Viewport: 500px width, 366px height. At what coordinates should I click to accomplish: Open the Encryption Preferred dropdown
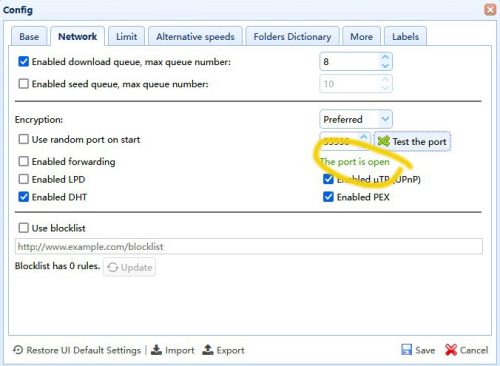(x=356, y=119)
